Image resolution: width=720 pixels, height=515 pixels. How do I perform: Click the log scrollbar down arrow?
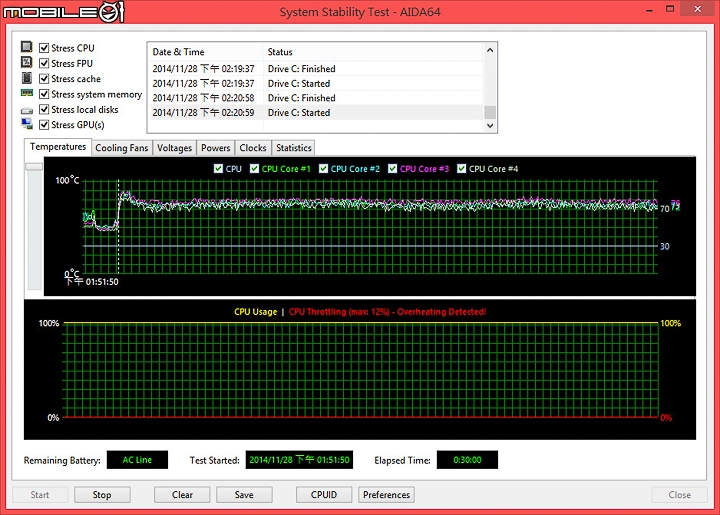click(490, 125)
